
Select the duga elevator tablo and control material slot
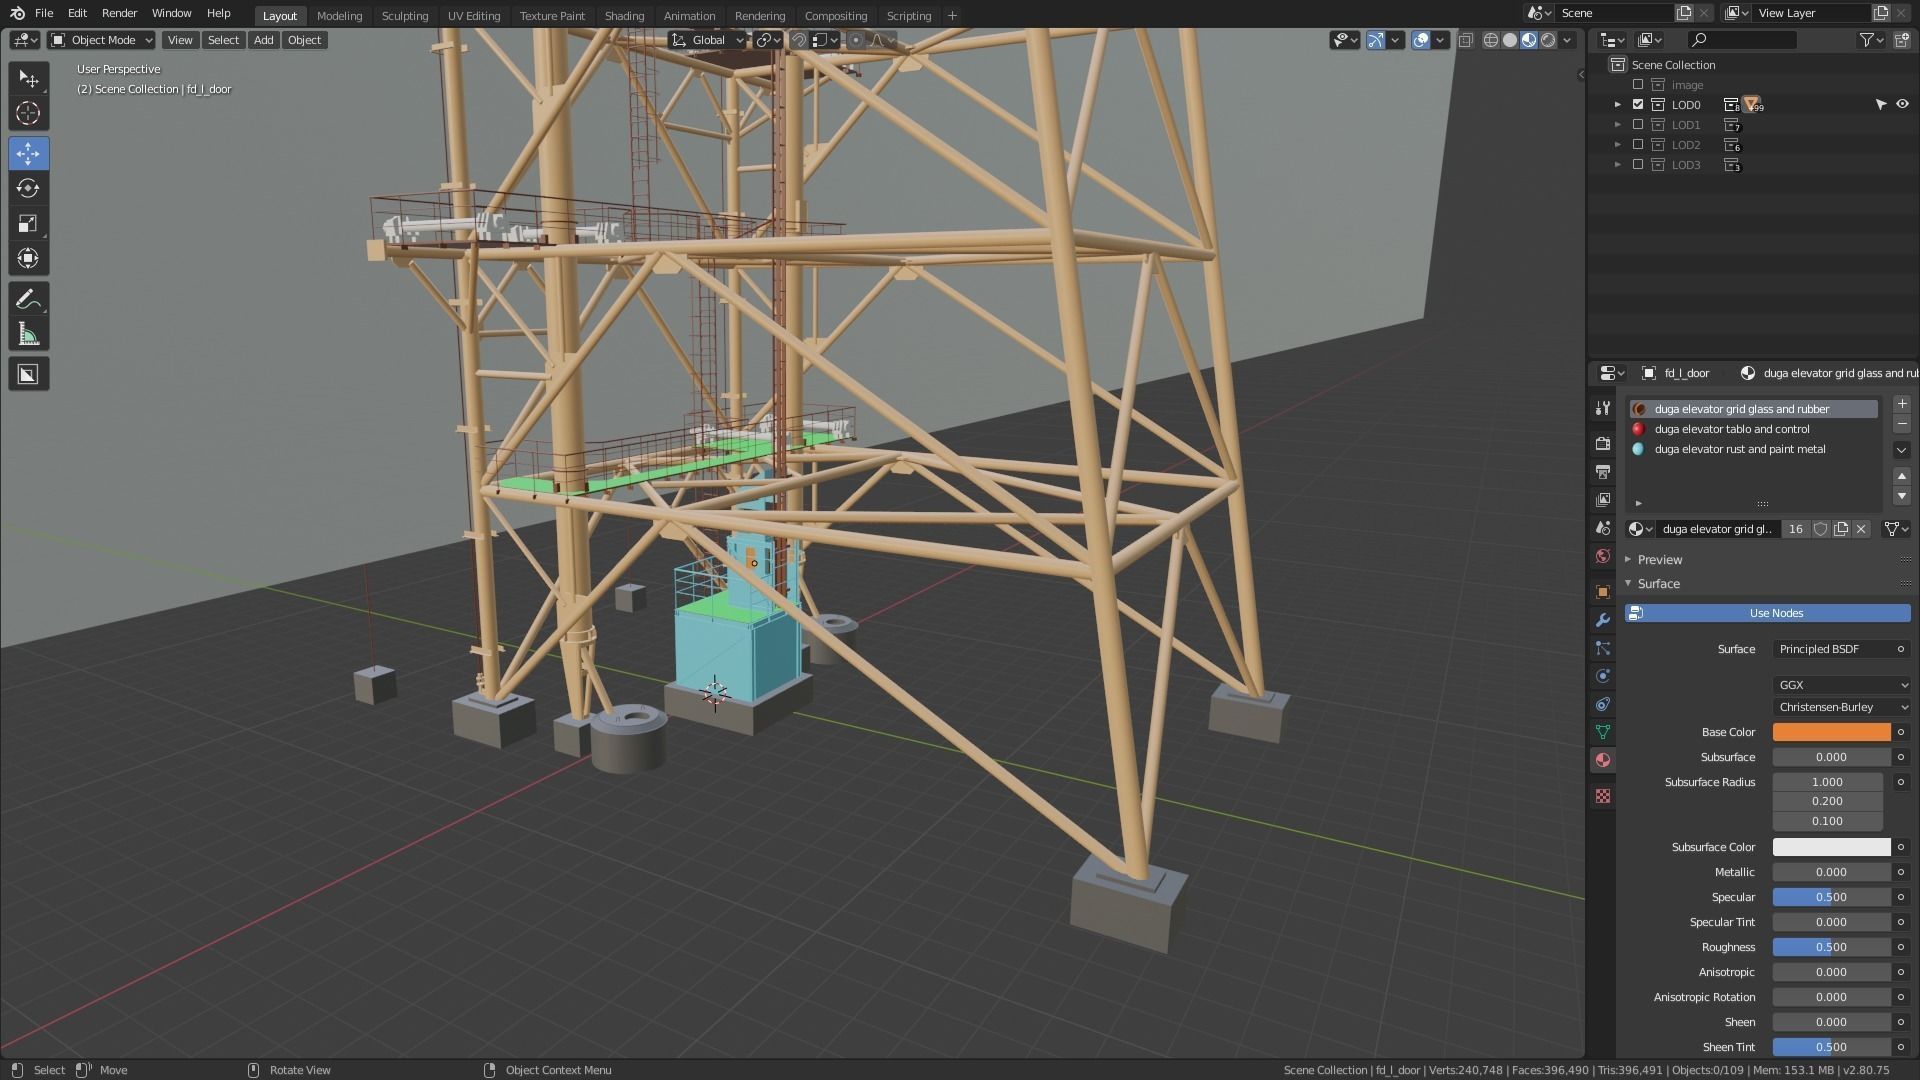point(1732,429)
